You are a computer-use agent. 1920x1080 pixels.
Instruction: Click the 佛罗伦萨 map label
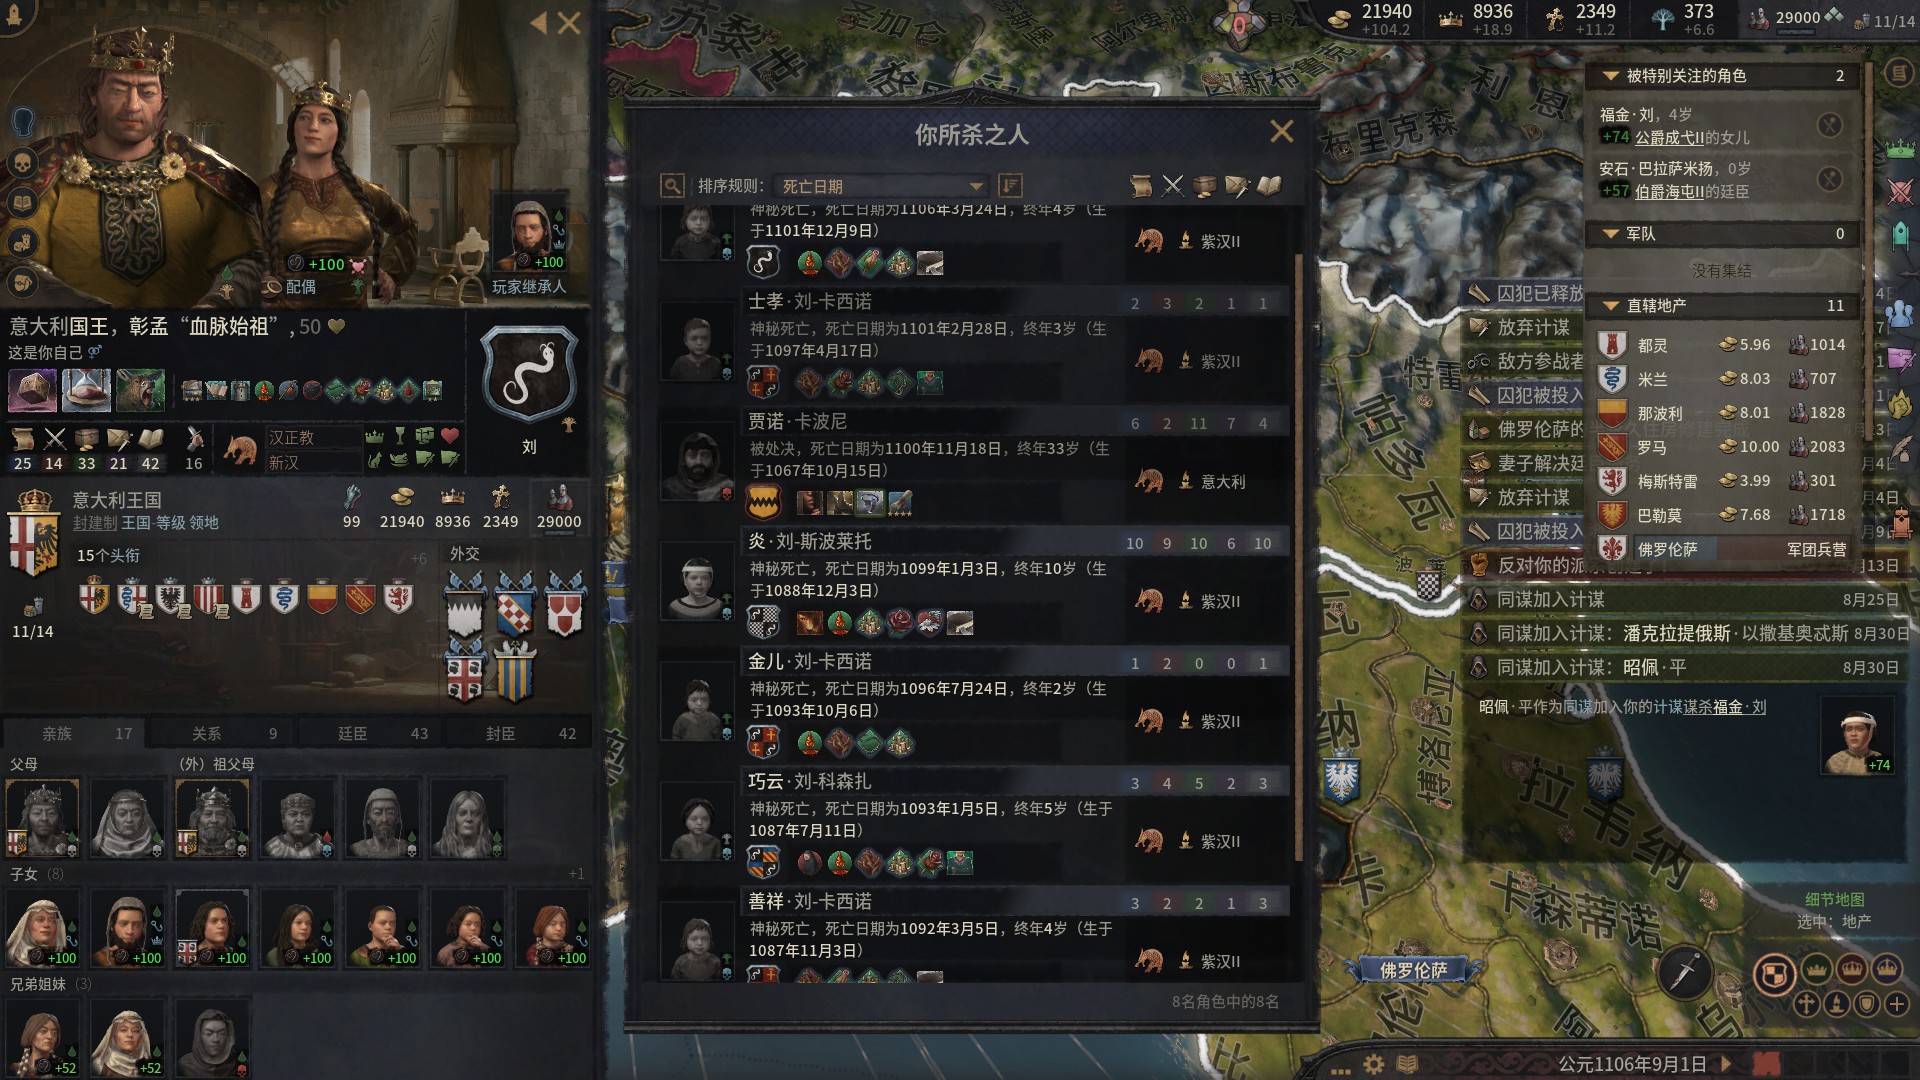pos(1413,970)
